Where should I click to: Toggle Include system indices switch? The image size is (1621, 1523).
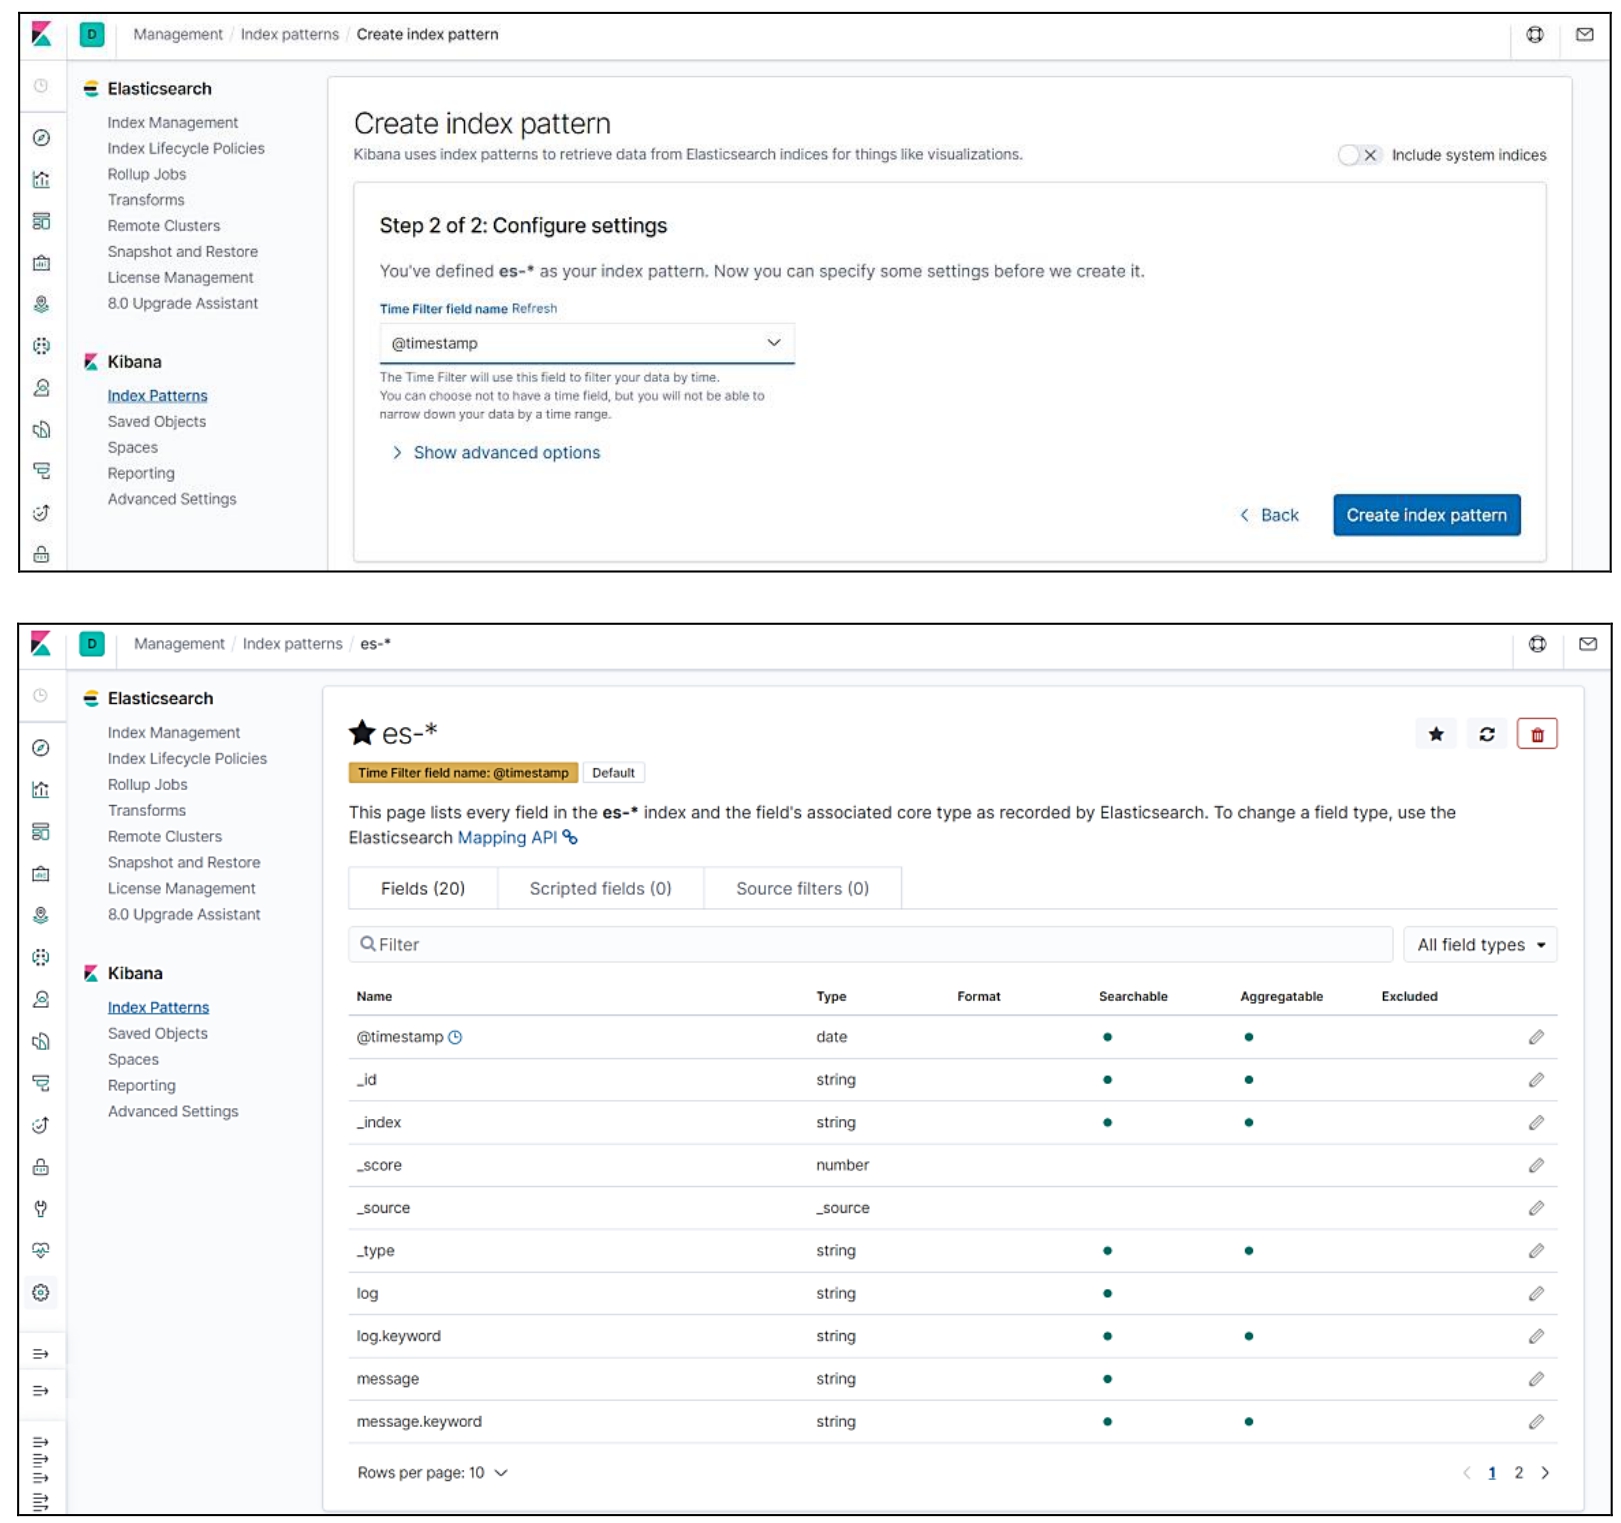[x=1358, y=155]
